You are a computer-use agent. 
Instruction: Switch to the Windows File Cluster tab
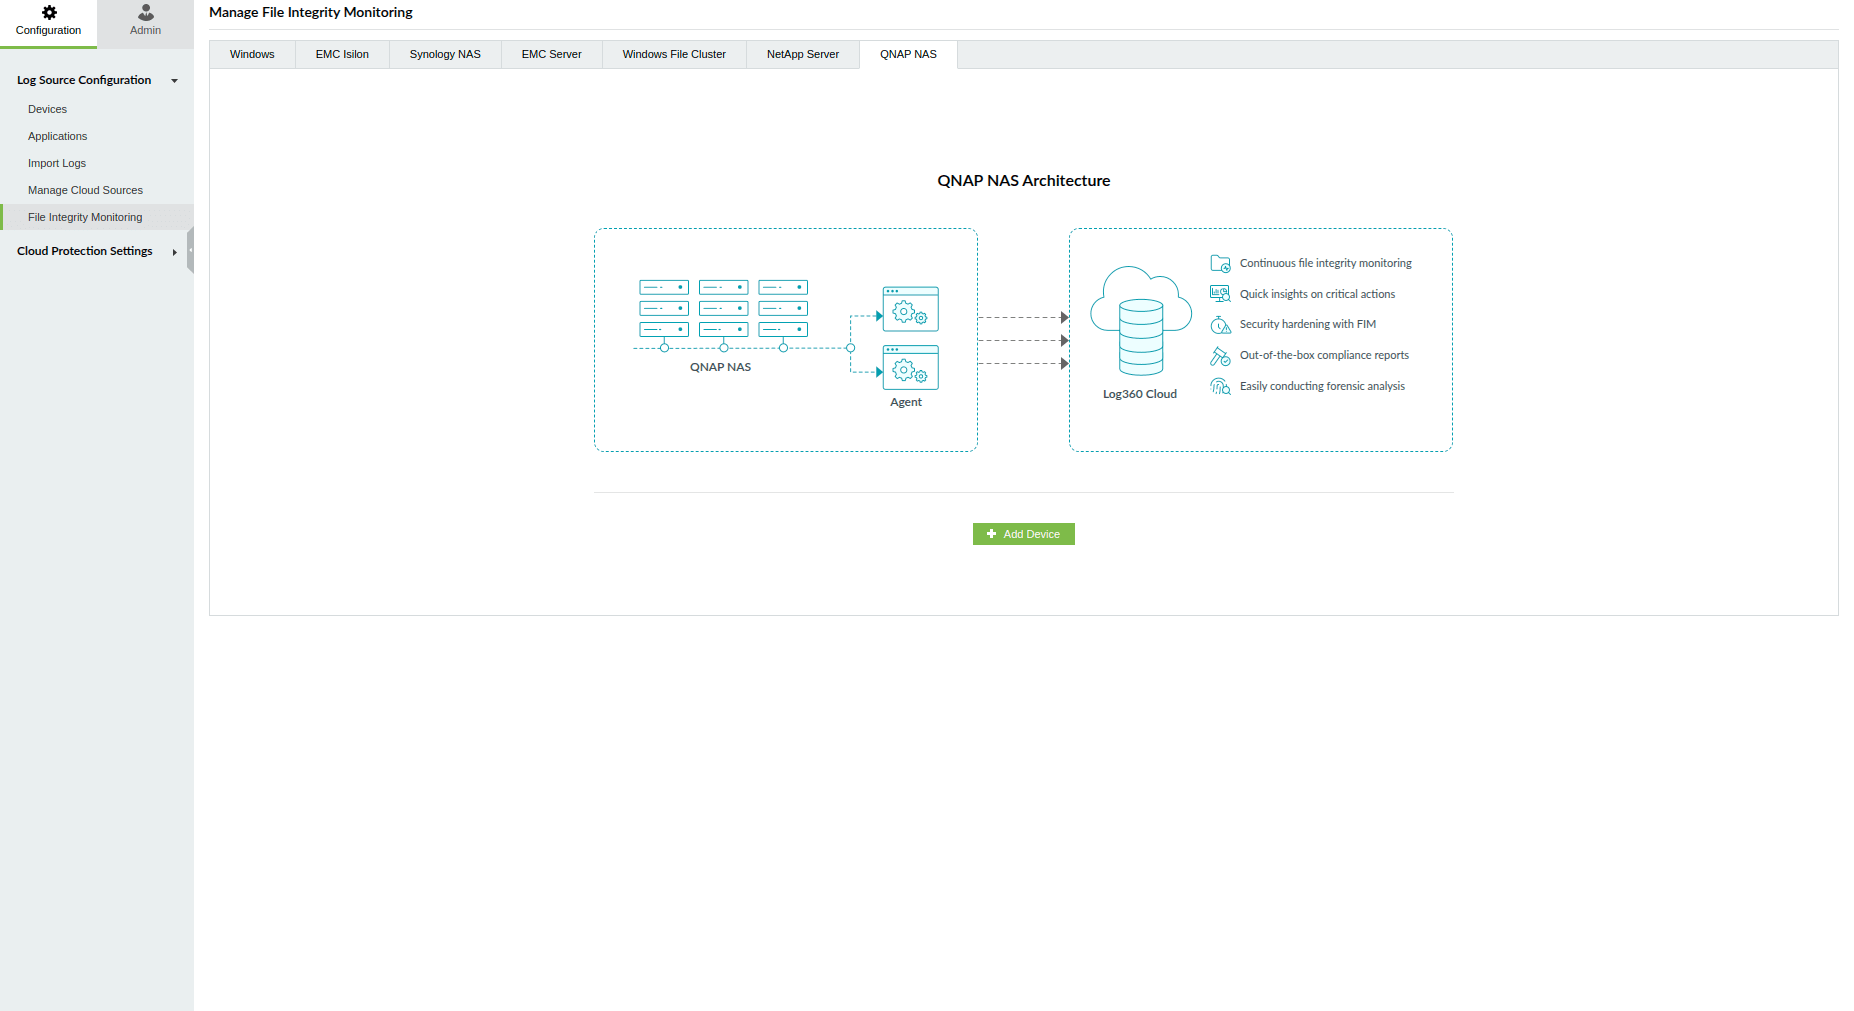(x=674, y=54)
